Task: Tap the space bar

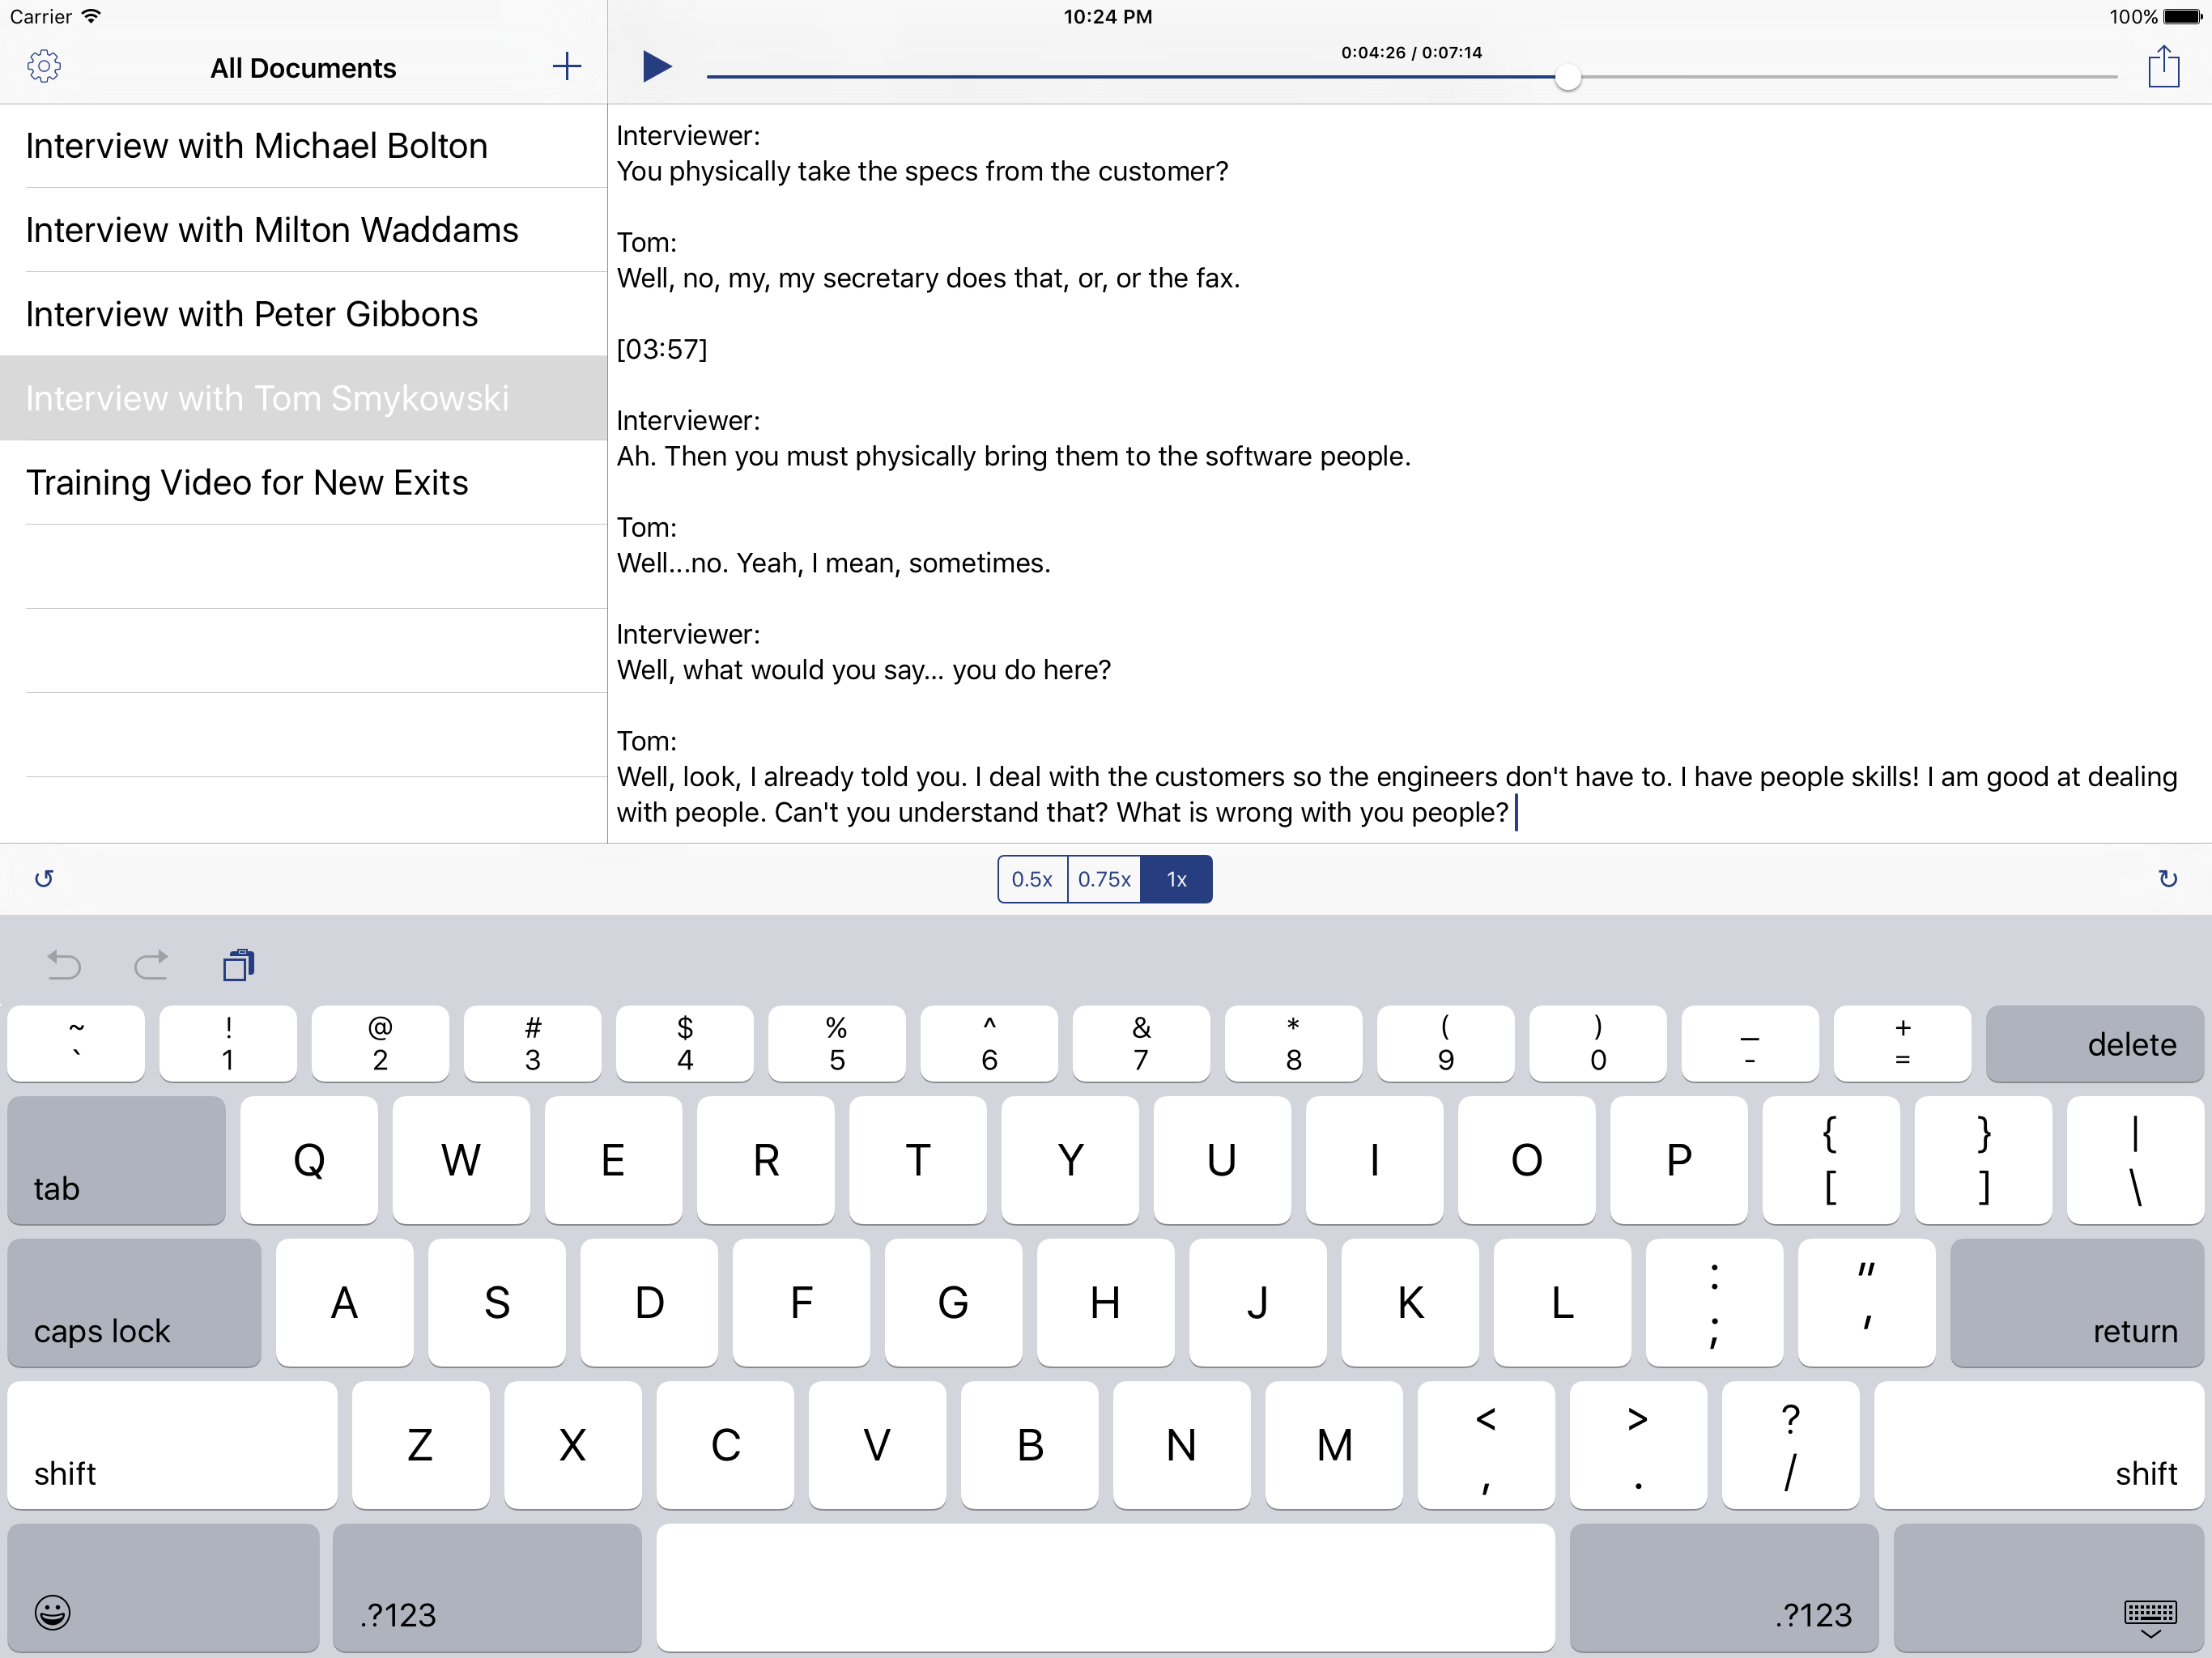Action: 1105,1588
